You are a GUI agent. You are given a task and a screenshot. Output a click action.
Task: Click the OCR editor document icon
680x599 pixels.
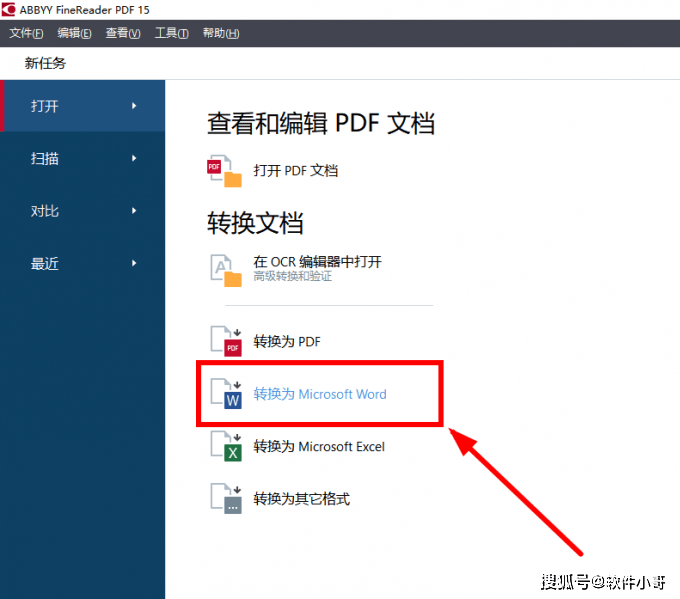(226, 270)
